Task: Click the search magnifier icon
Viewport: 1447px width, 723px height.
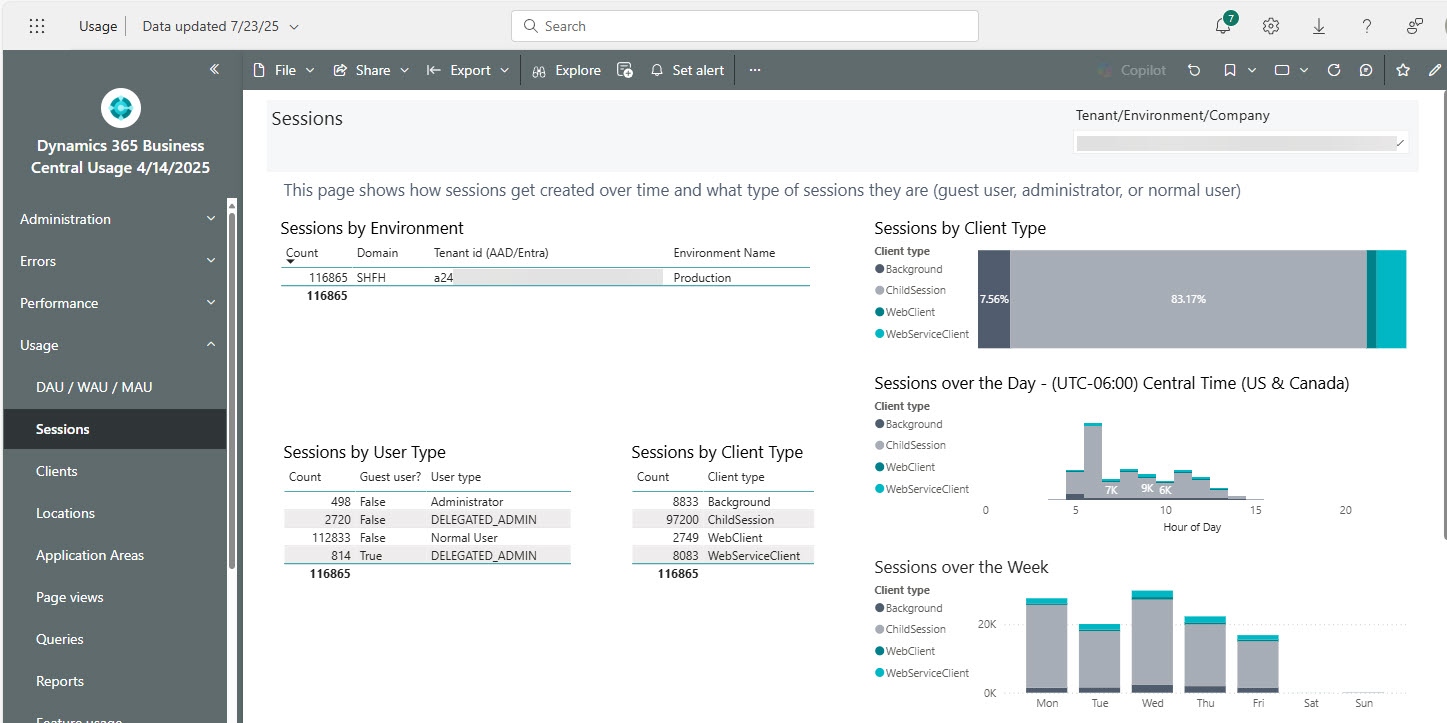Action: tap(531, 26)
